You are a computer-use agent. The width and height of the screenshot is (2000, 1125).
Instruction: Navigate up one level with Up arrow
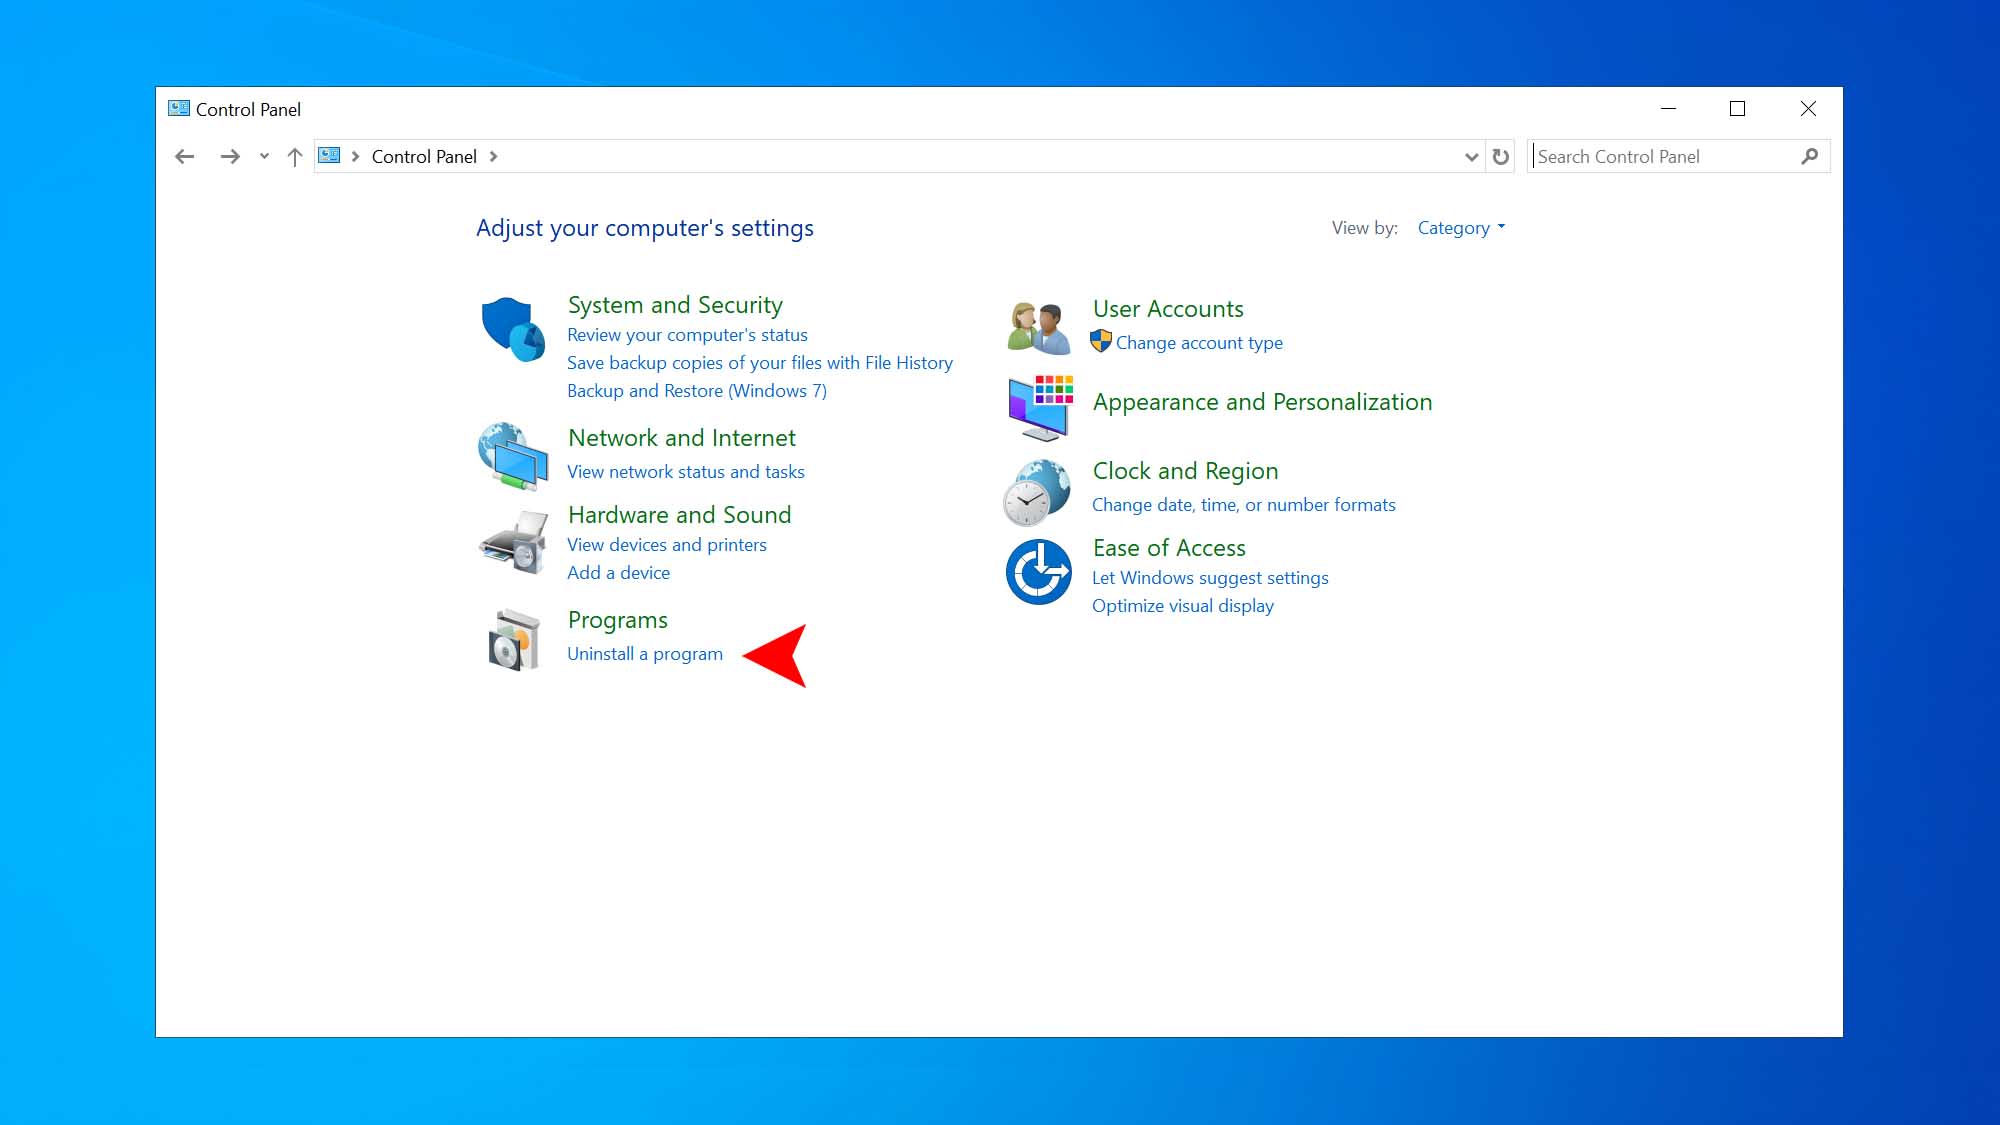[x=295, y=156]
